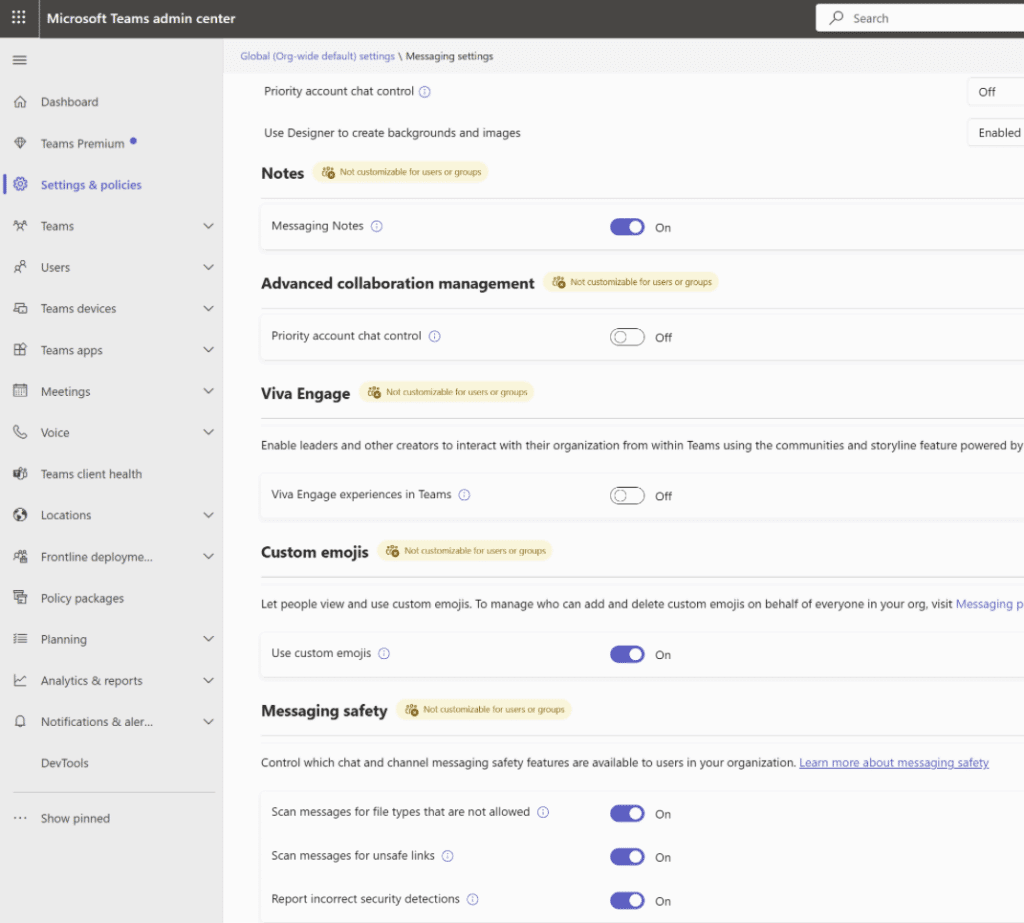The width and height of the screenshot is (1024, 923).
Task: Expand the Users section chevron
Action: pyautogui.click(x=208, y=268)
